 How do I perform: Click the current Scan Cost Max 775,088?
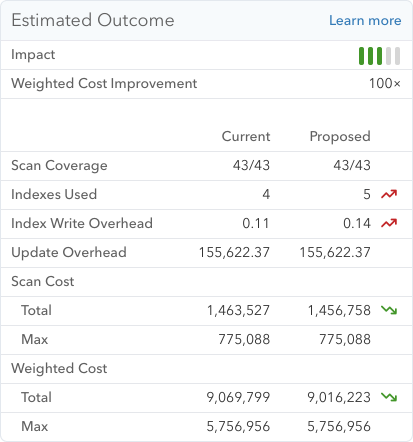click(x=244, y=340)
